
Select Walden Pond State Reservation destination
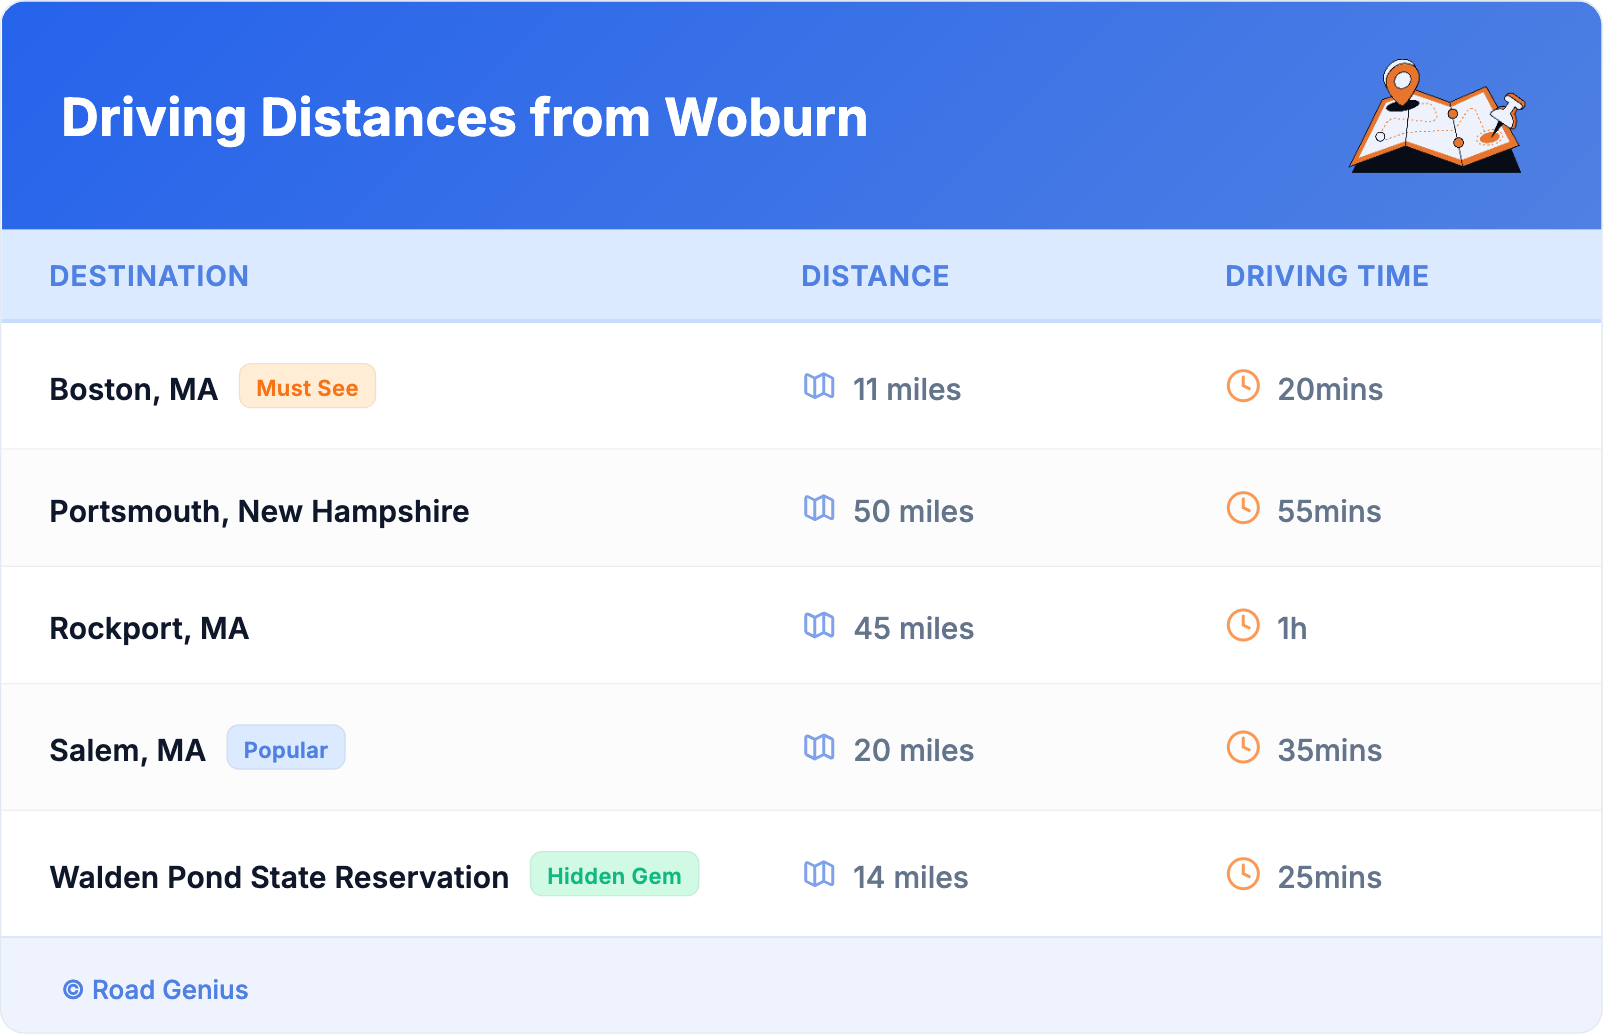279,877
